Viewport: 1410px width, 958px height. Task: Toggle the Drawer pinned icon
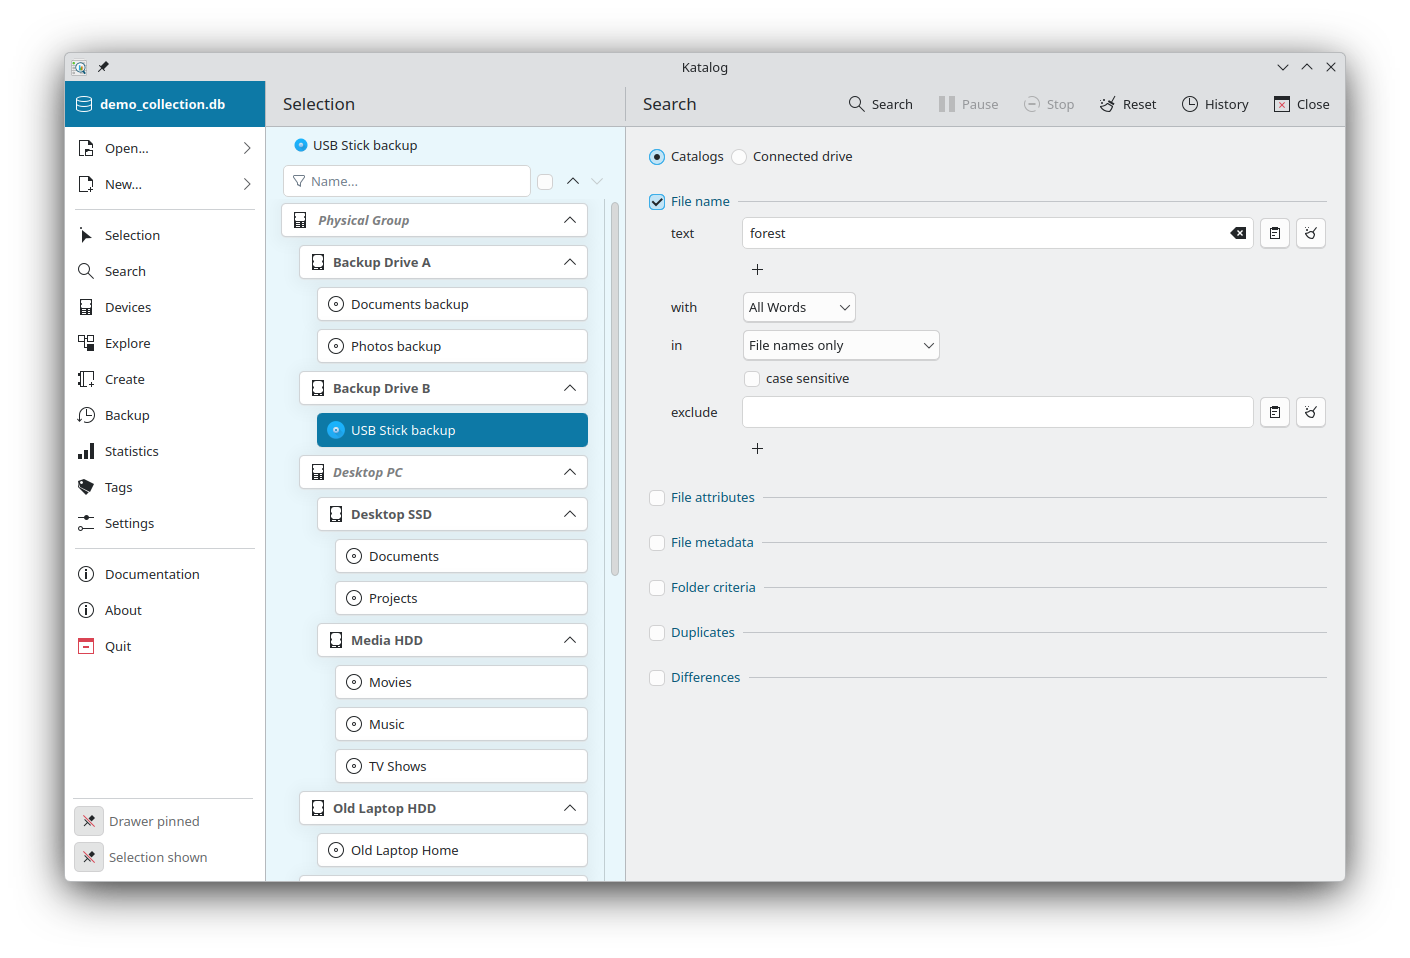tap(89, 821)
